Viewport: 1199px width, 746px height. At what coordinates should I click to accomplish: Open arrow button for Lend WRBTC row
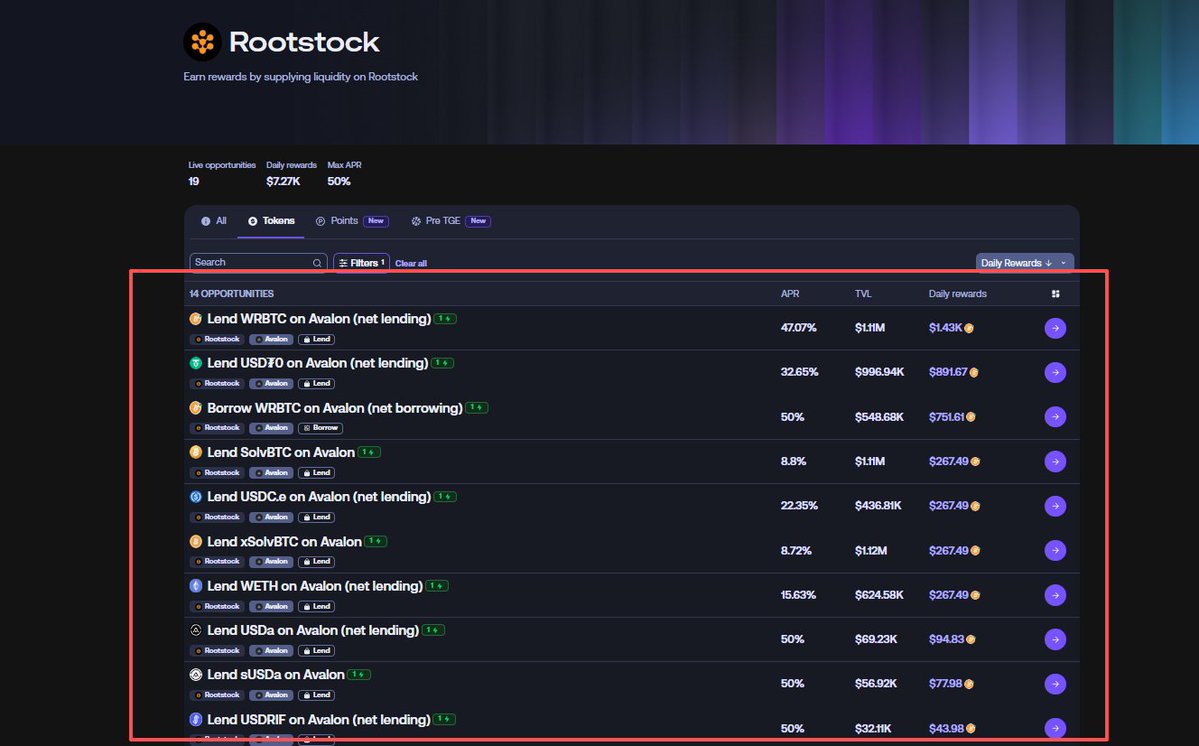click(x=1055, y=328)
